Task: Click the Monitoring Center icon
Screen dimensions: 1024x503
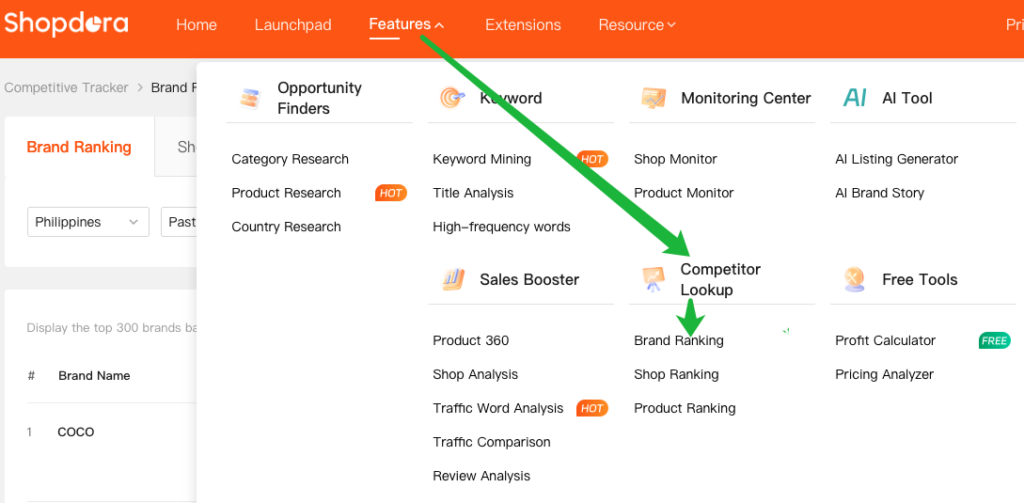Action: point(654,98)
